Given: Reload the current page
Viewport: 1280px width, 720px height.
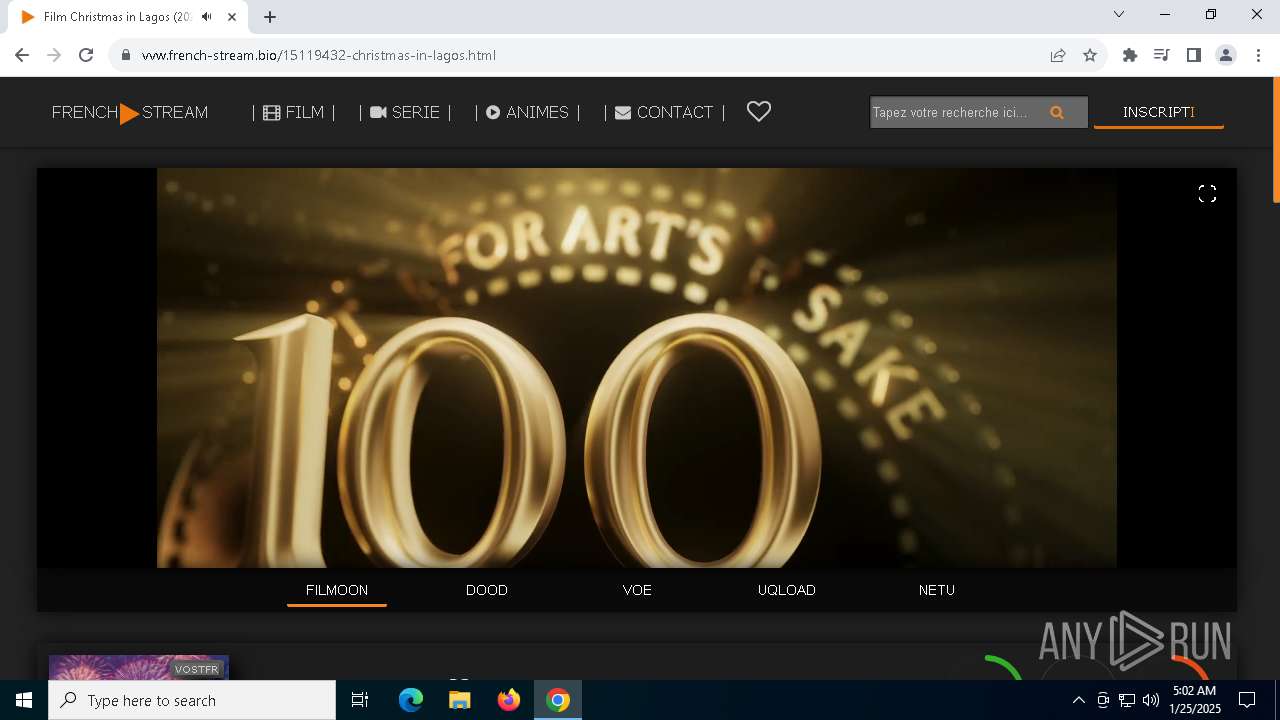Looking at the screenshot, I should click(86, 55).
